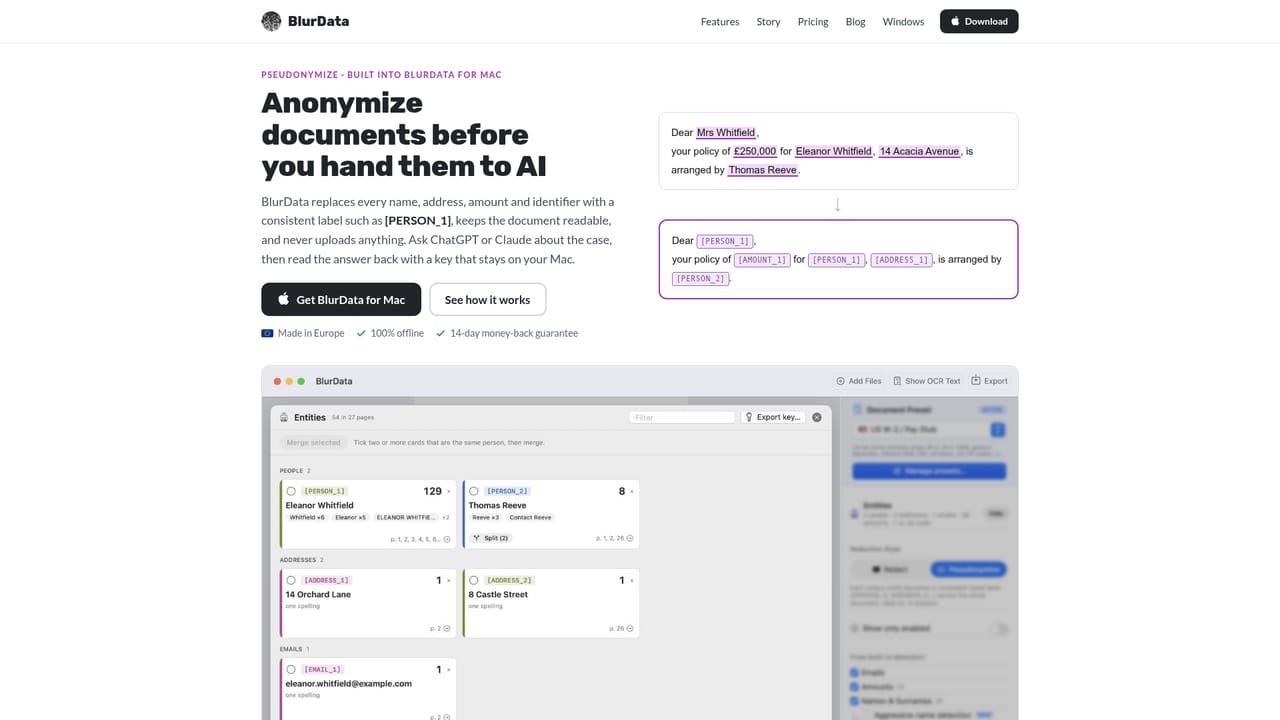Click the Export toolbar icon

pos(976,380)
